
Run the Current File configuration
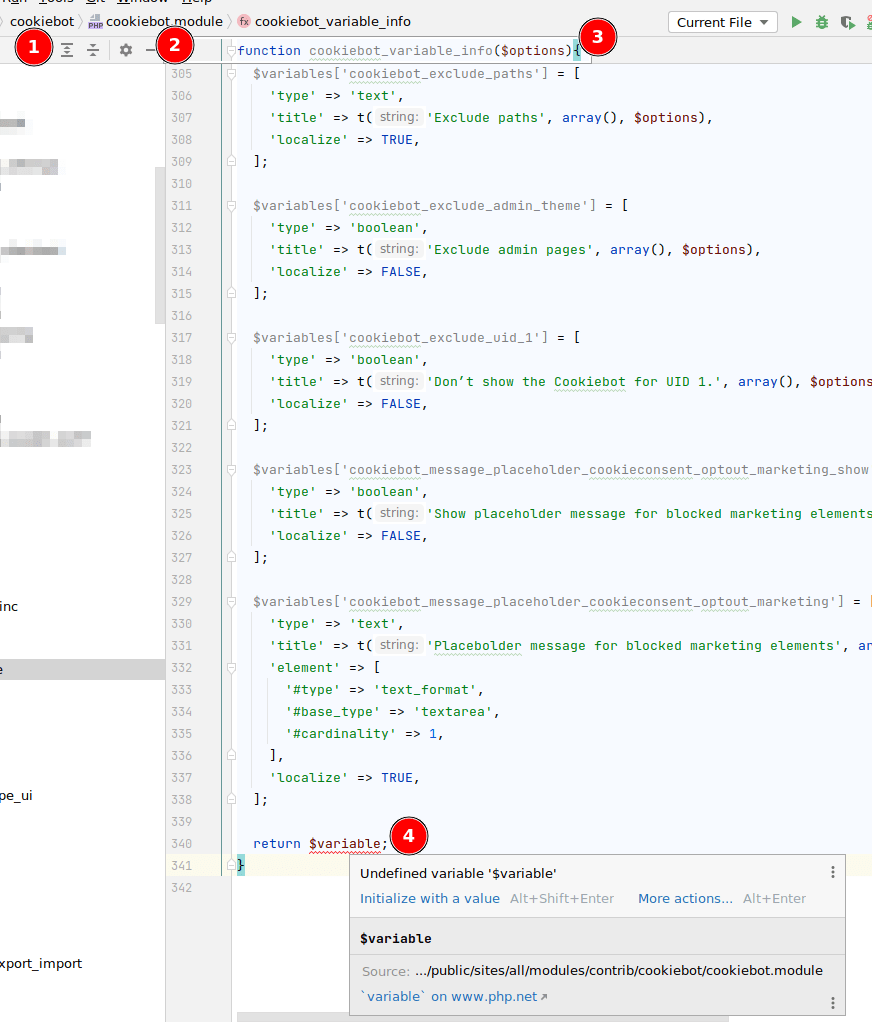coord(796,22)
